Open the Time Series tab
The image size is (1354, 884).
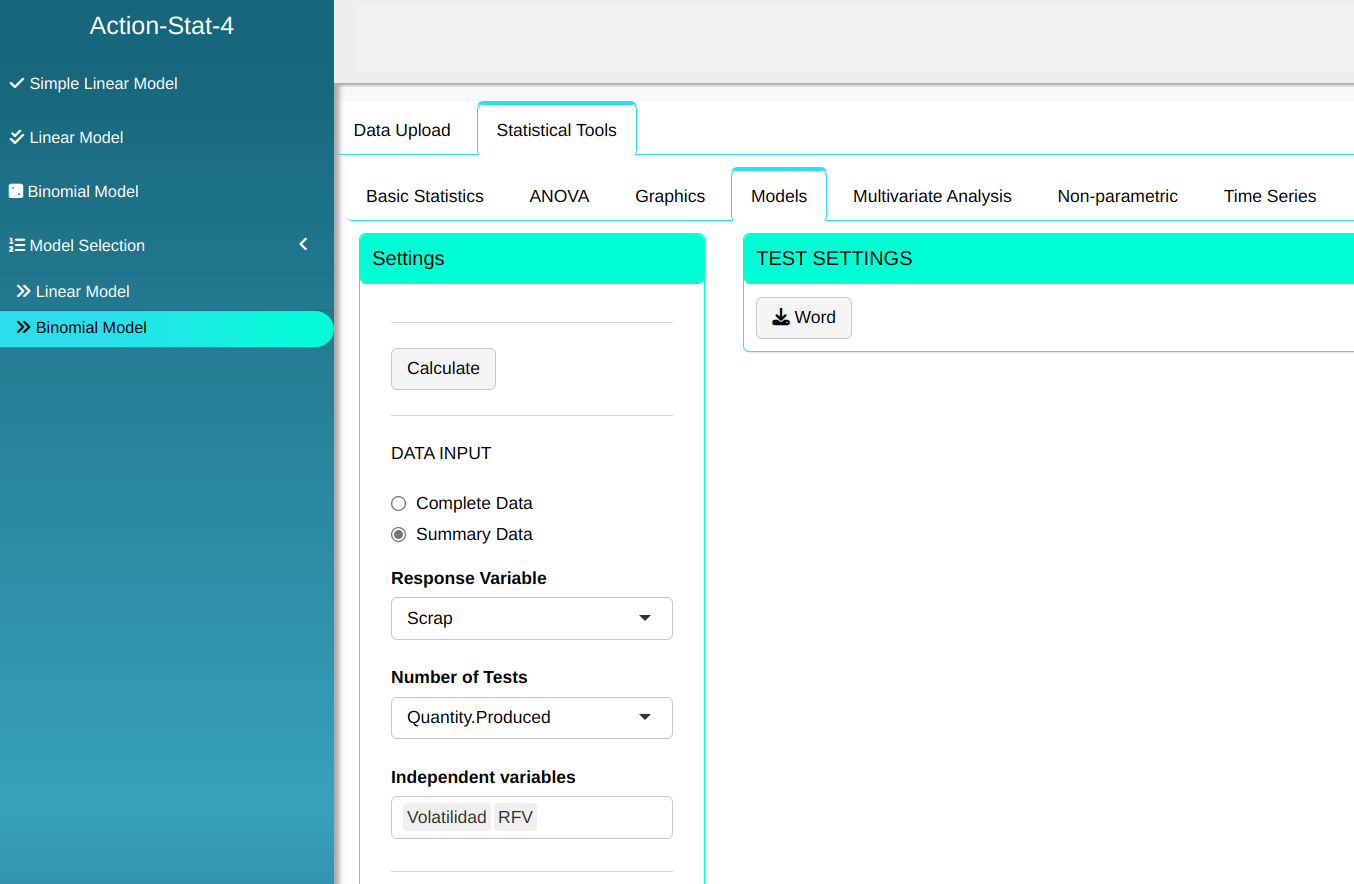coord(1269,196)
